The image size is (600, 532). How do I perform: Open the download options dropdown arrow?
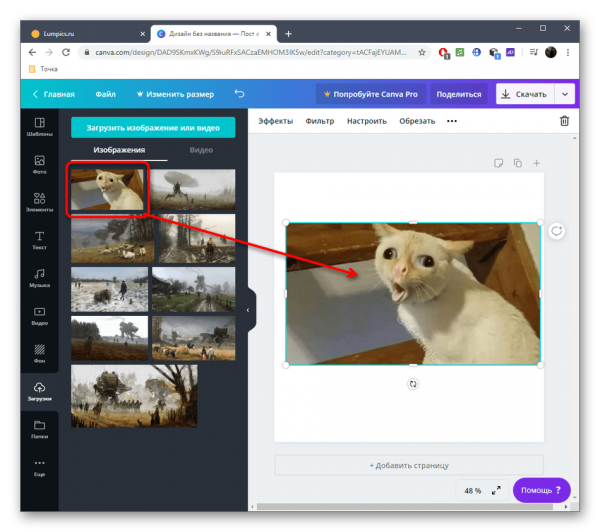[565, 94]
